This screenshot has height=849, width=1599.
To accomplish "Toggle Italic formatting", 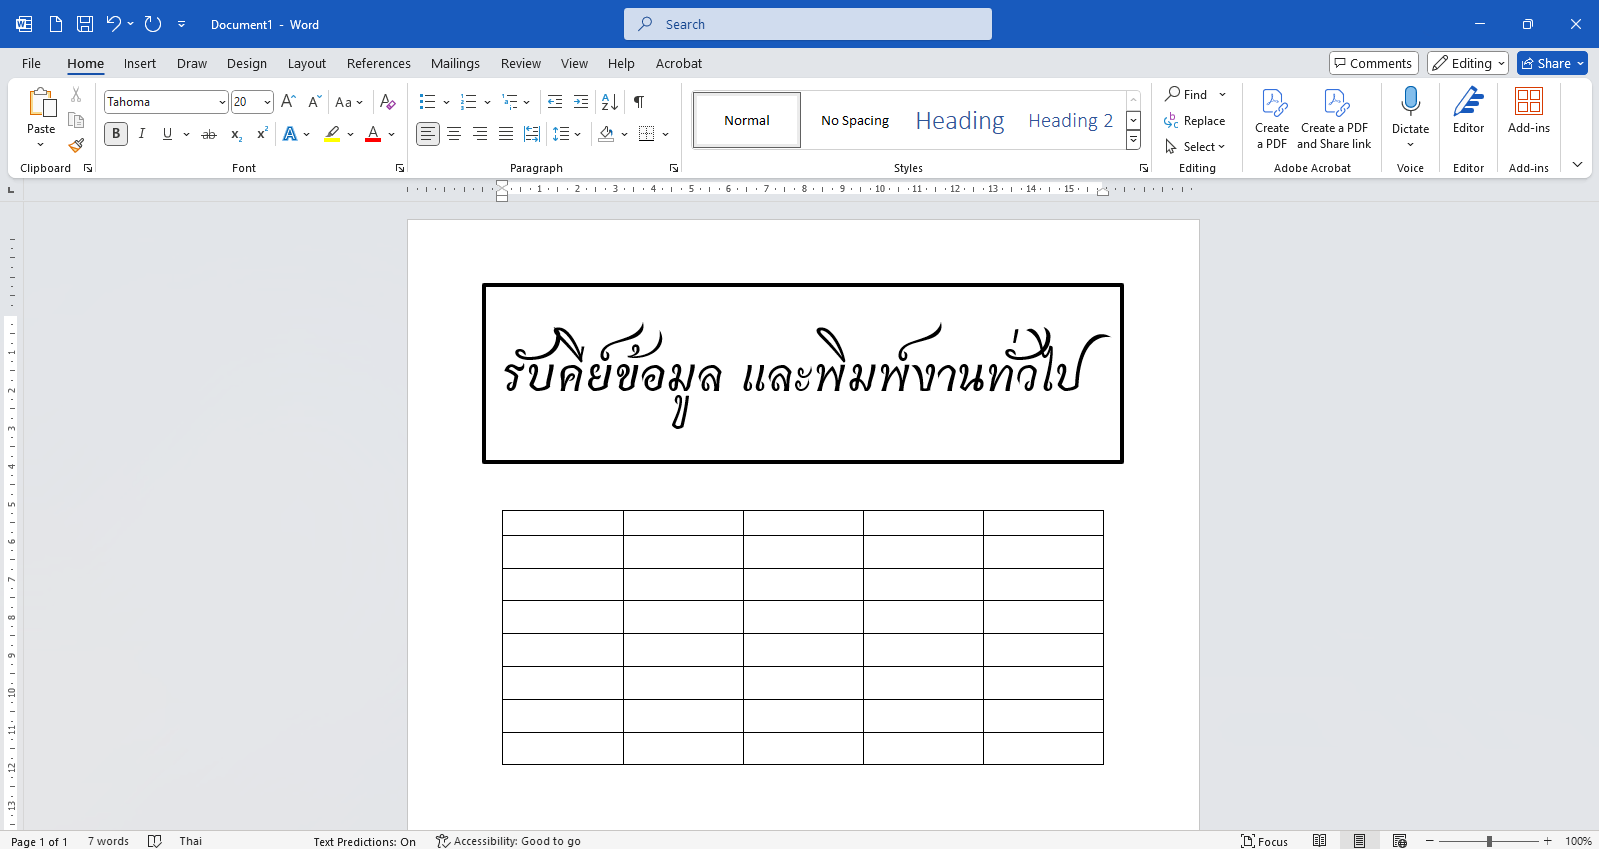I will [142, 134].
